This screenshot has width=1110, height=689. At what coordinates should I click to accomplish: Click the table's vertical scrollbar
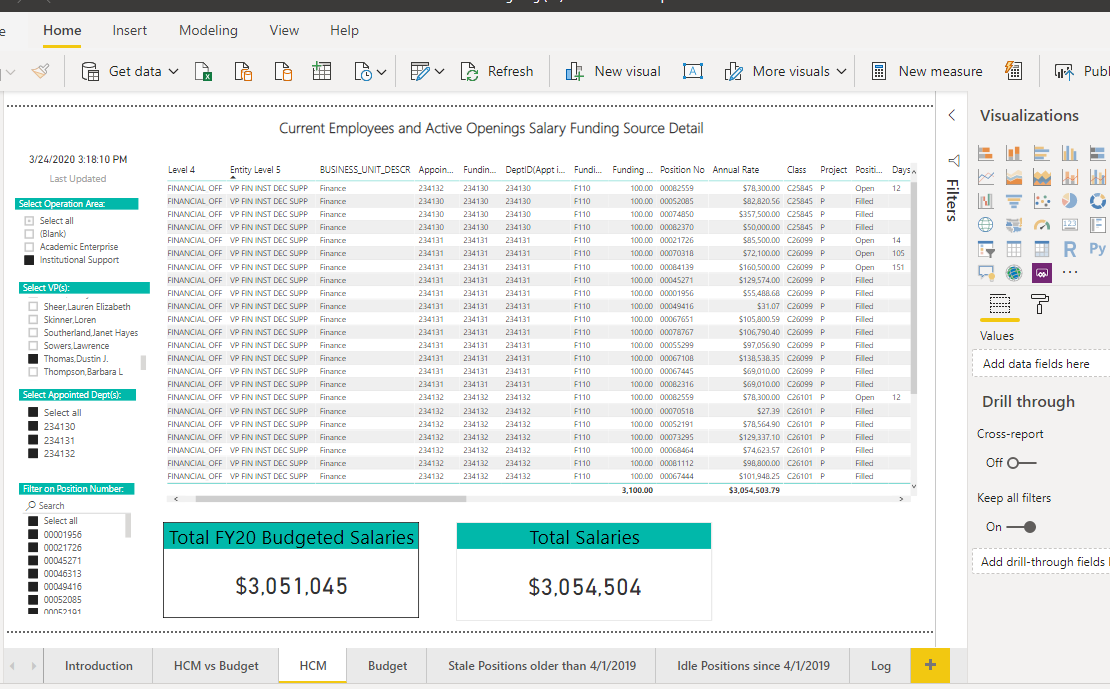tap(914, 287)
